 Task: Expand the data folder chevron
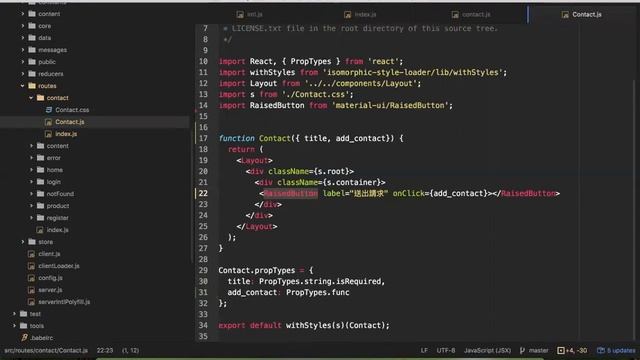(x=23, y=38)
